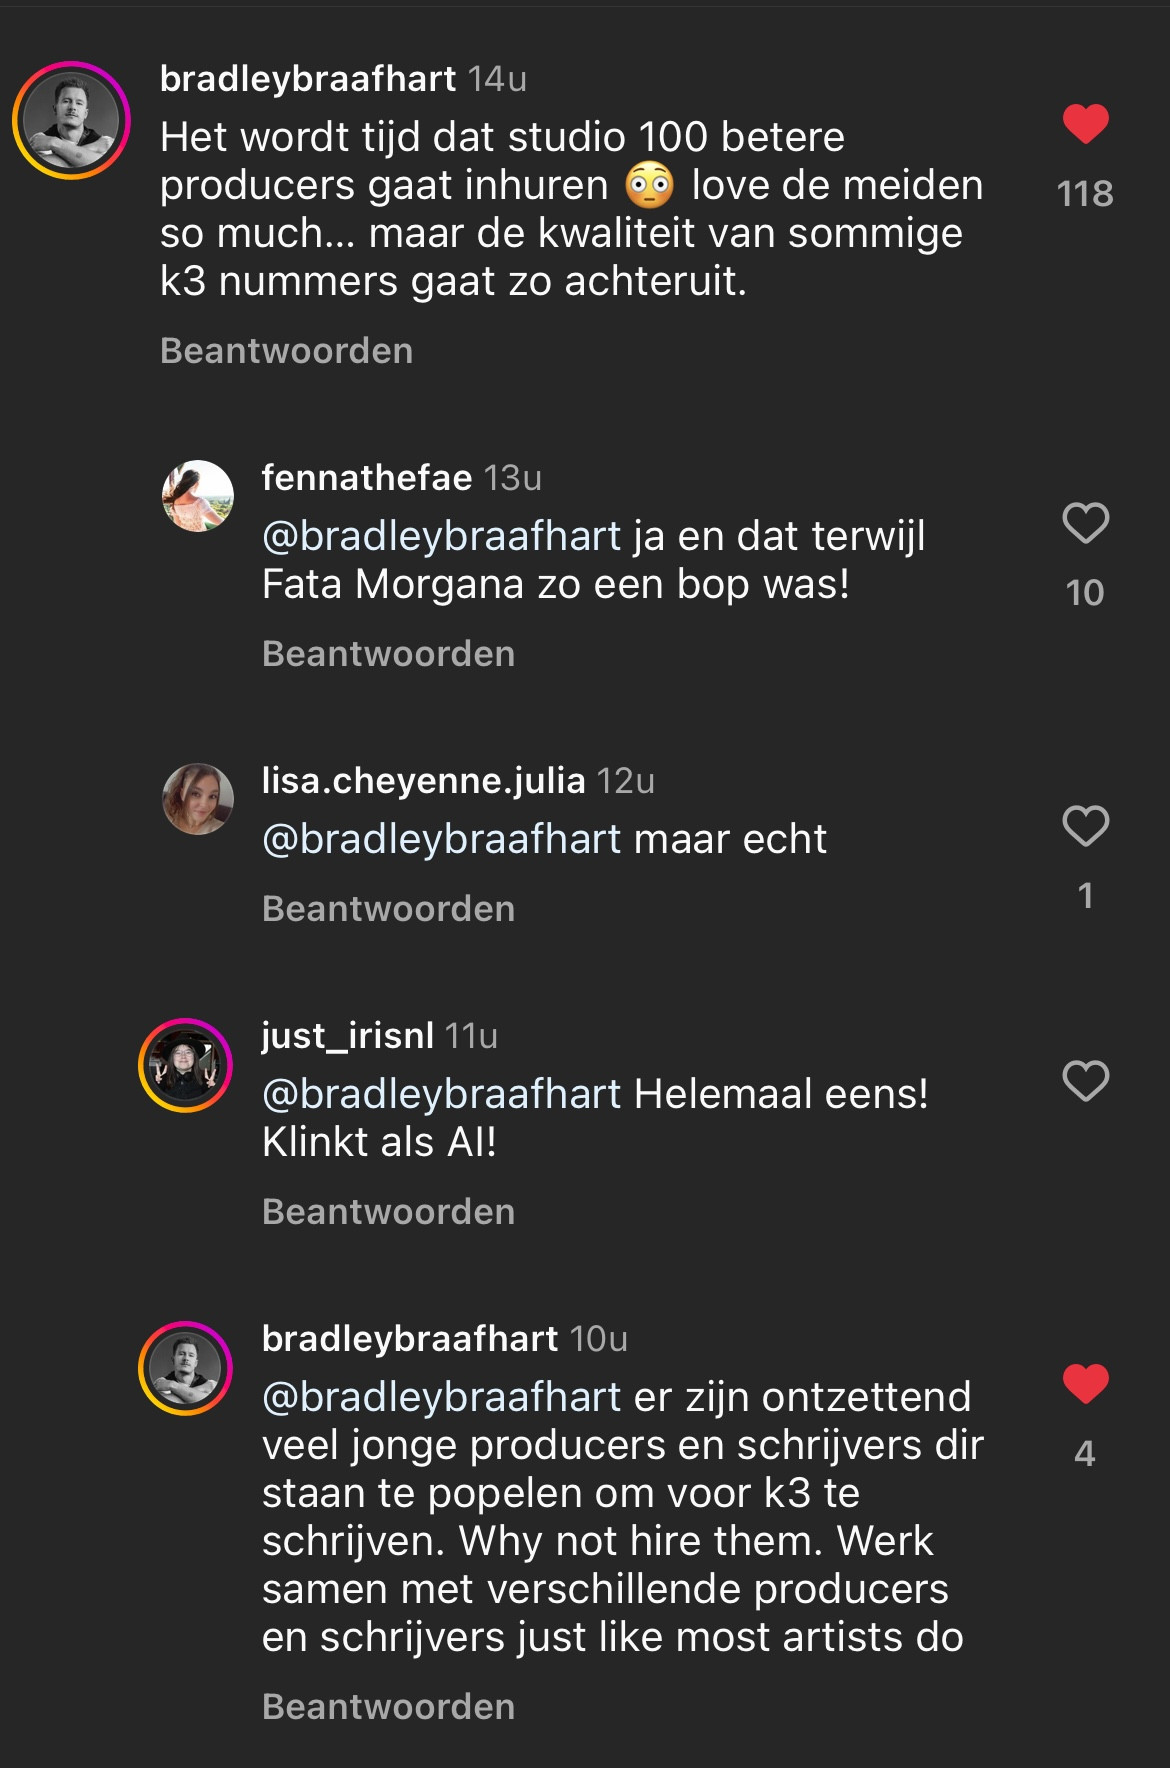Like fennathefae's Fata Morgana reply
This screenshot has height=1768, width=1170.
(1085, 523)
